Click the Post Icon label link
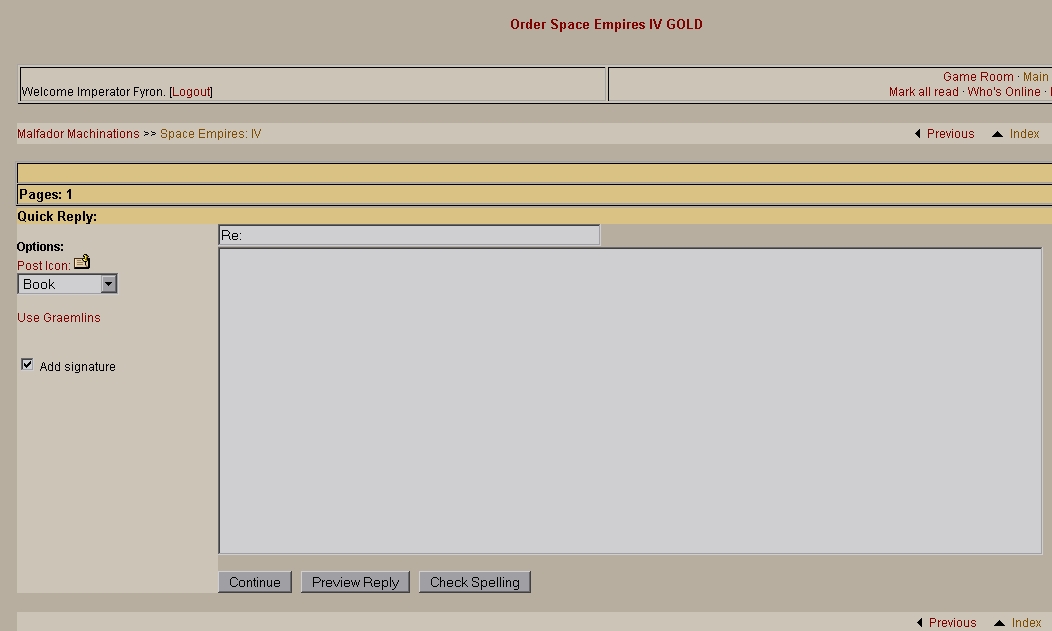 [43, 266]
